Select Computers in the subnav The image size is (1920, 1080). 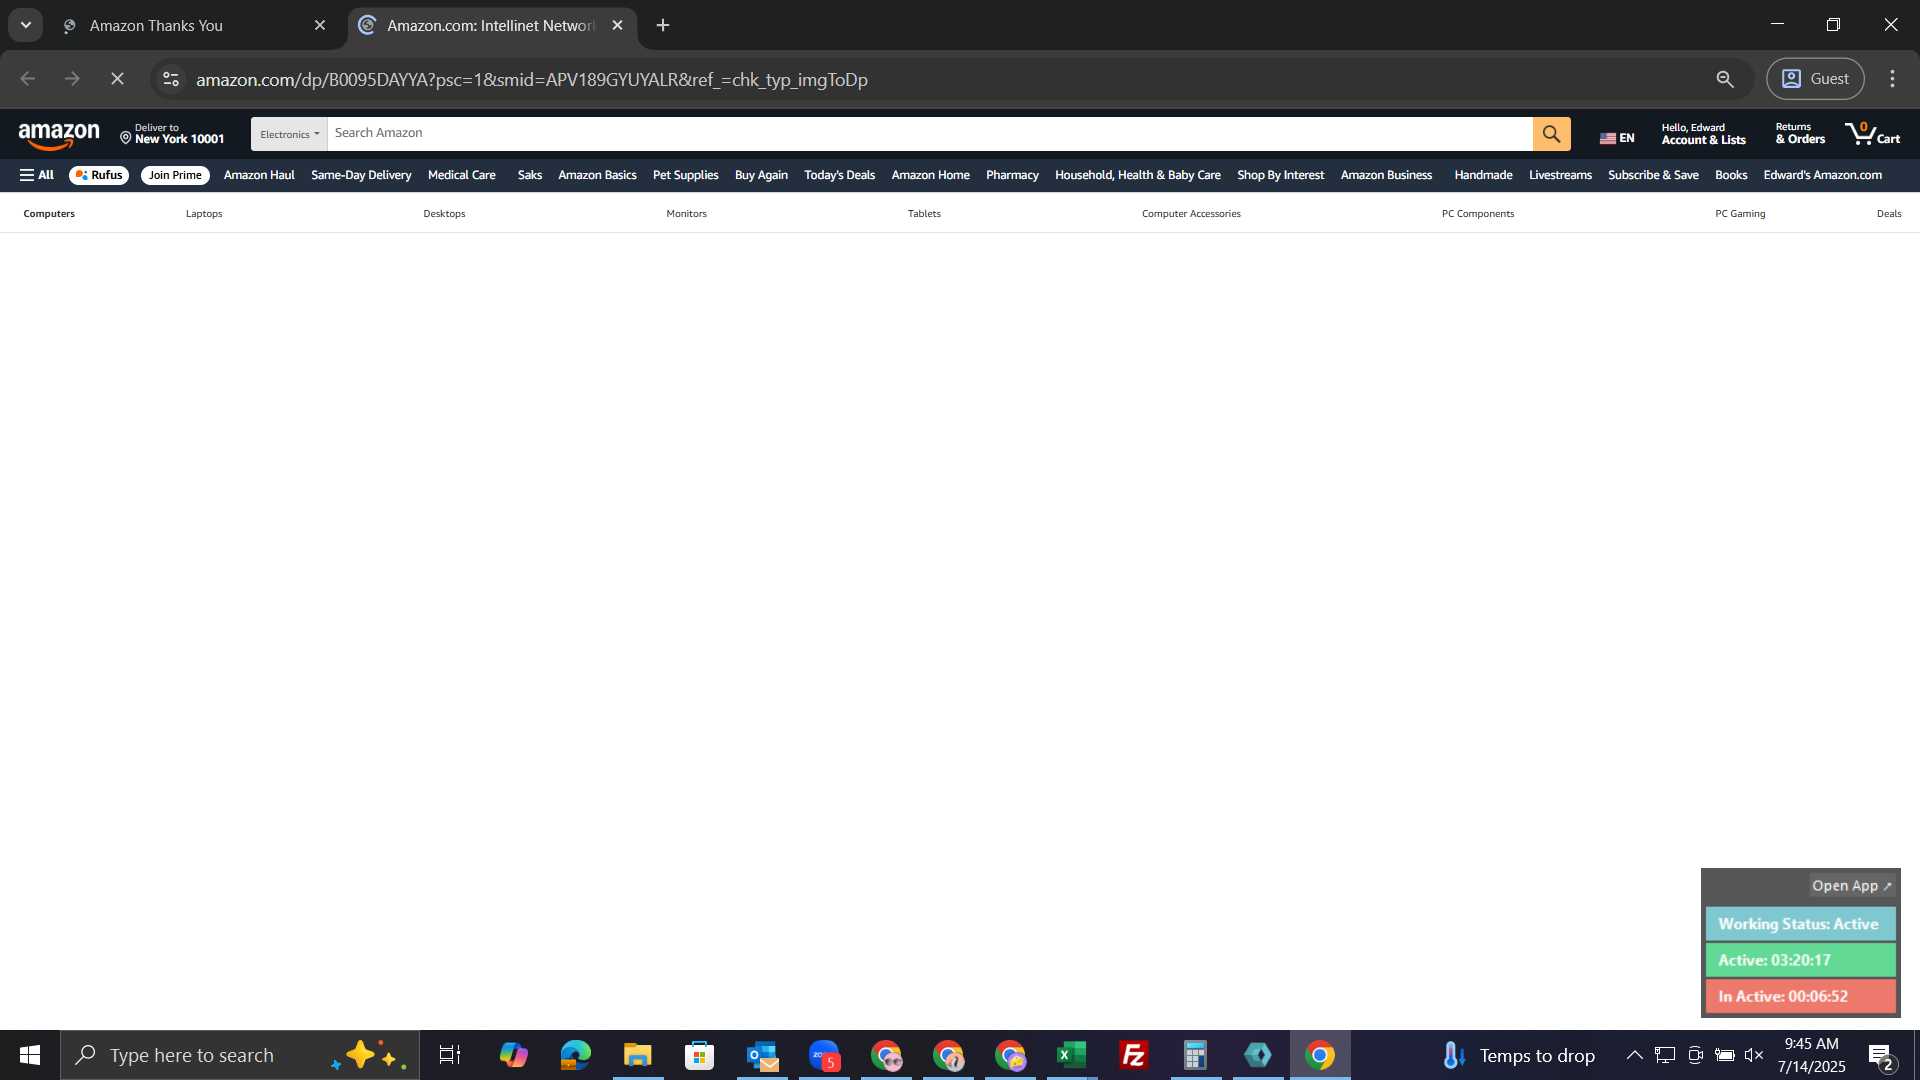pos(49,214)
